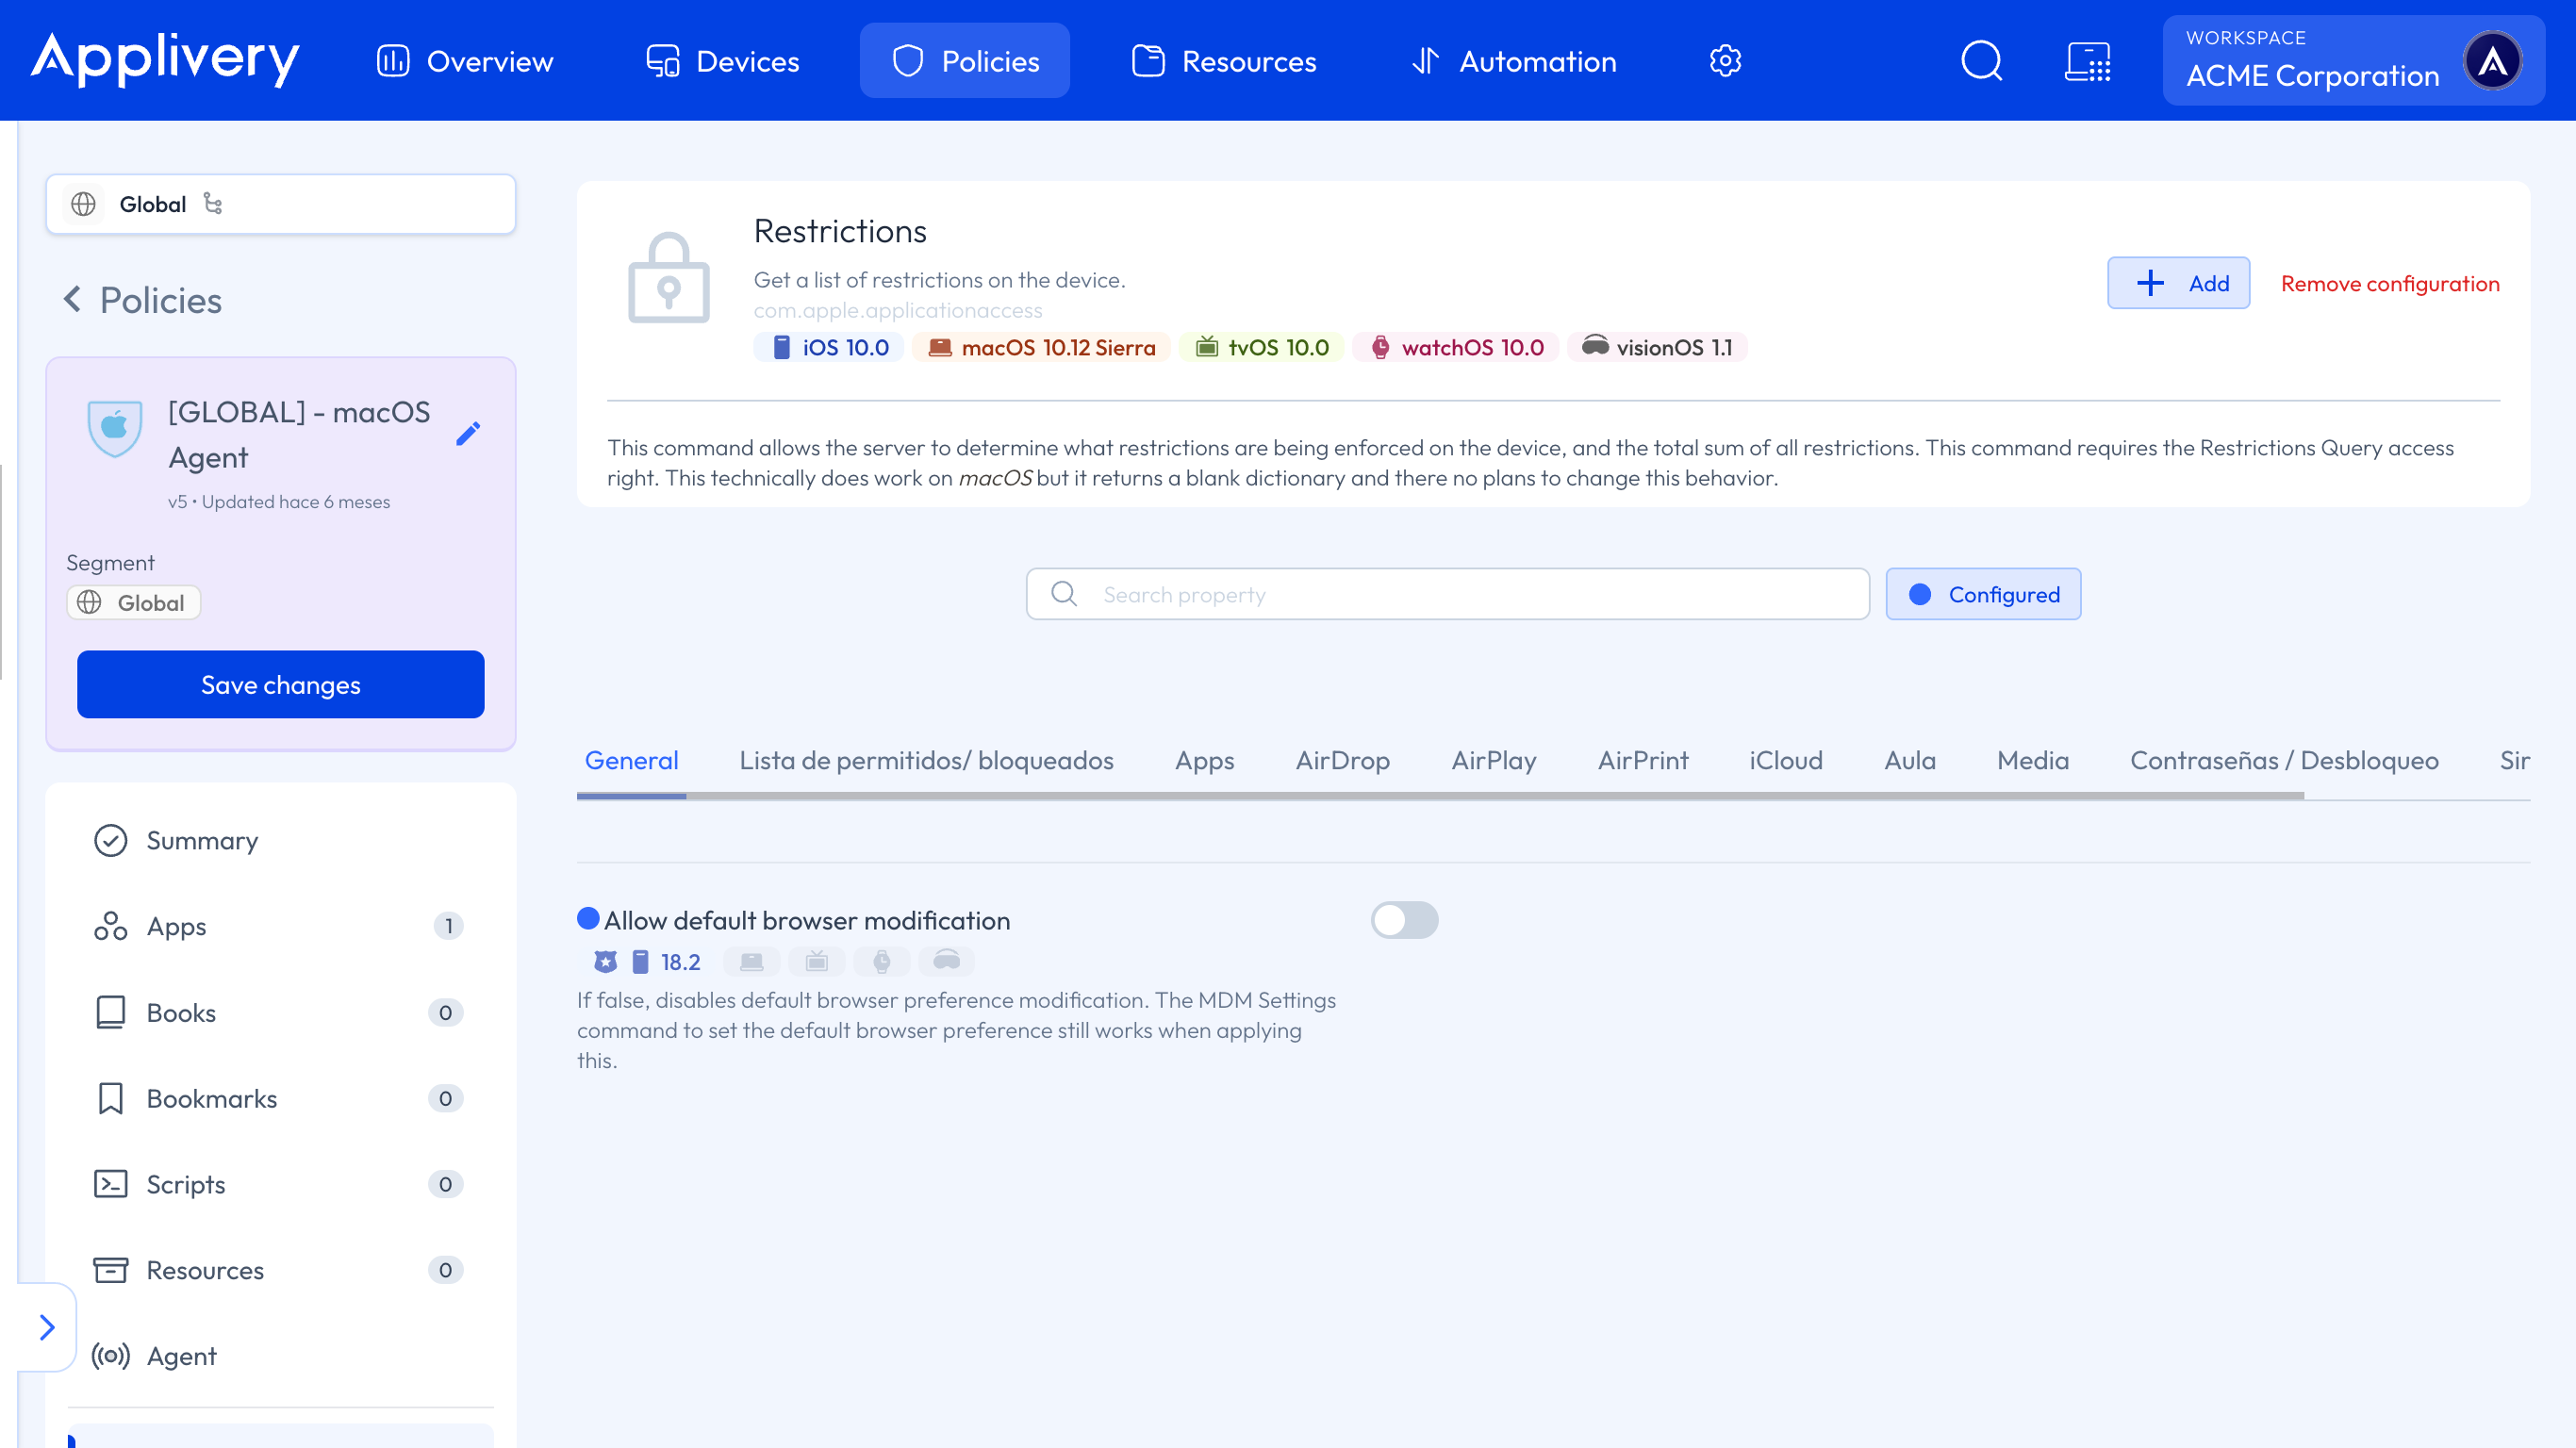Click the Search property field
Screen dimensions: 2576x1448
pyautogui.click(x=1447, y=594)
